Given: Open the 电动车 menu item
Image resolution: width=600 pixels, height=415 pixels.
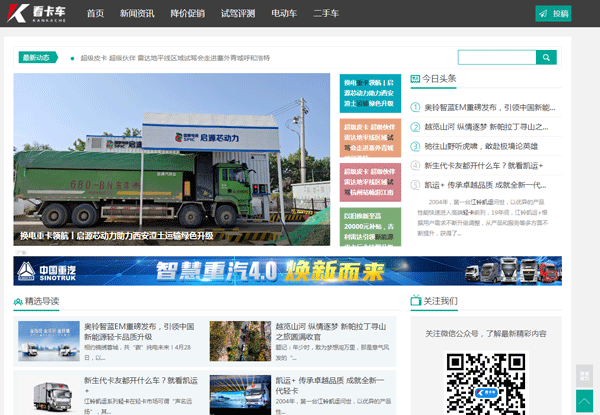Looking at the screenshot, I should (284, 13).
